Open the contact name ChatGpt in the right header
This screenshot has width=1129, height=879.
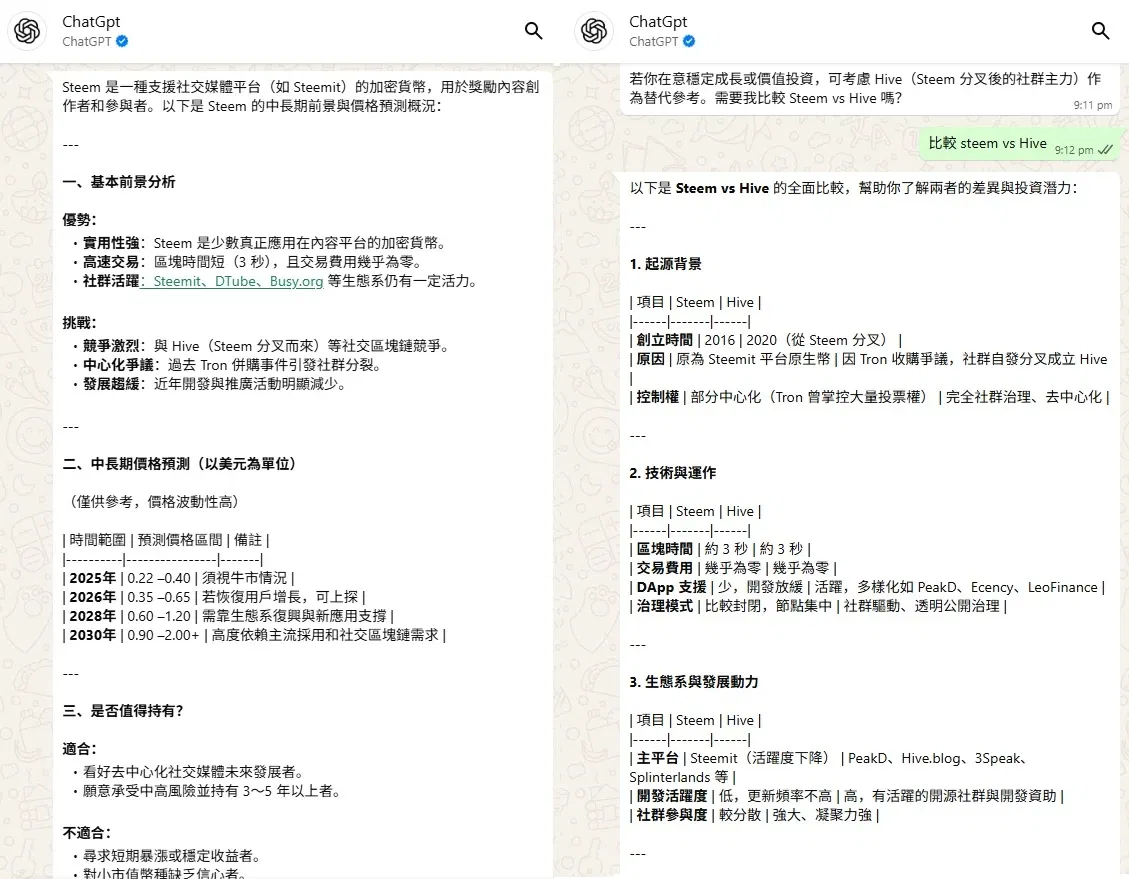click(658, 22)
